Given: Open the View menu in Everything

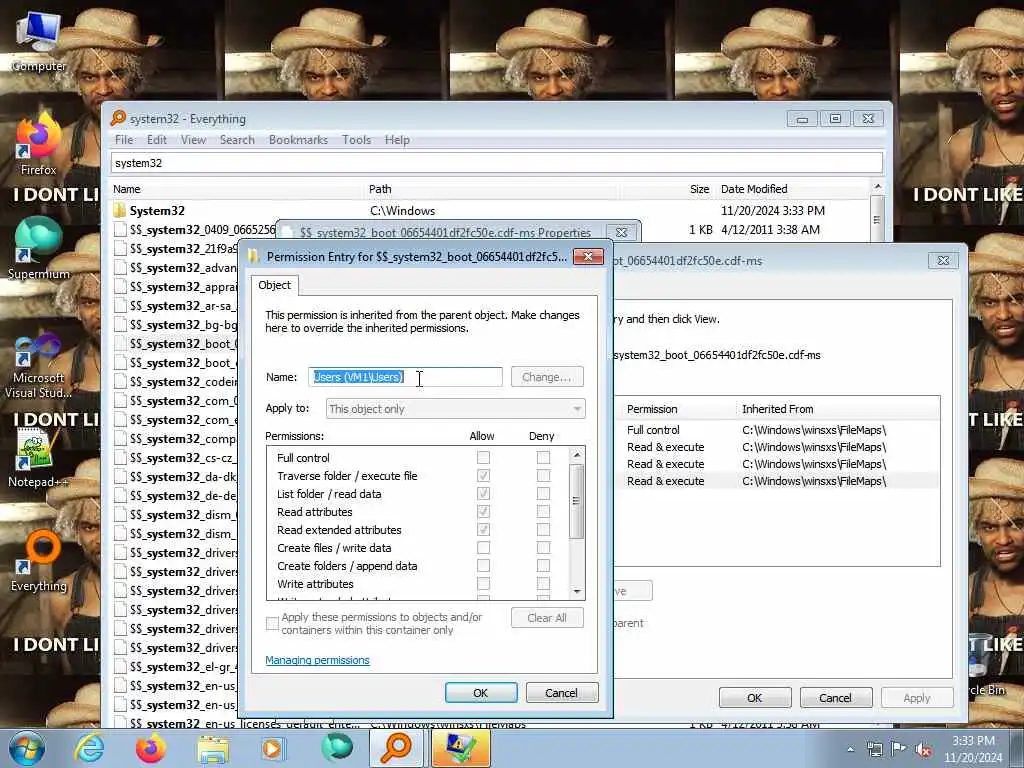Looking at the screenshot, I should click(x=193, y=140).
